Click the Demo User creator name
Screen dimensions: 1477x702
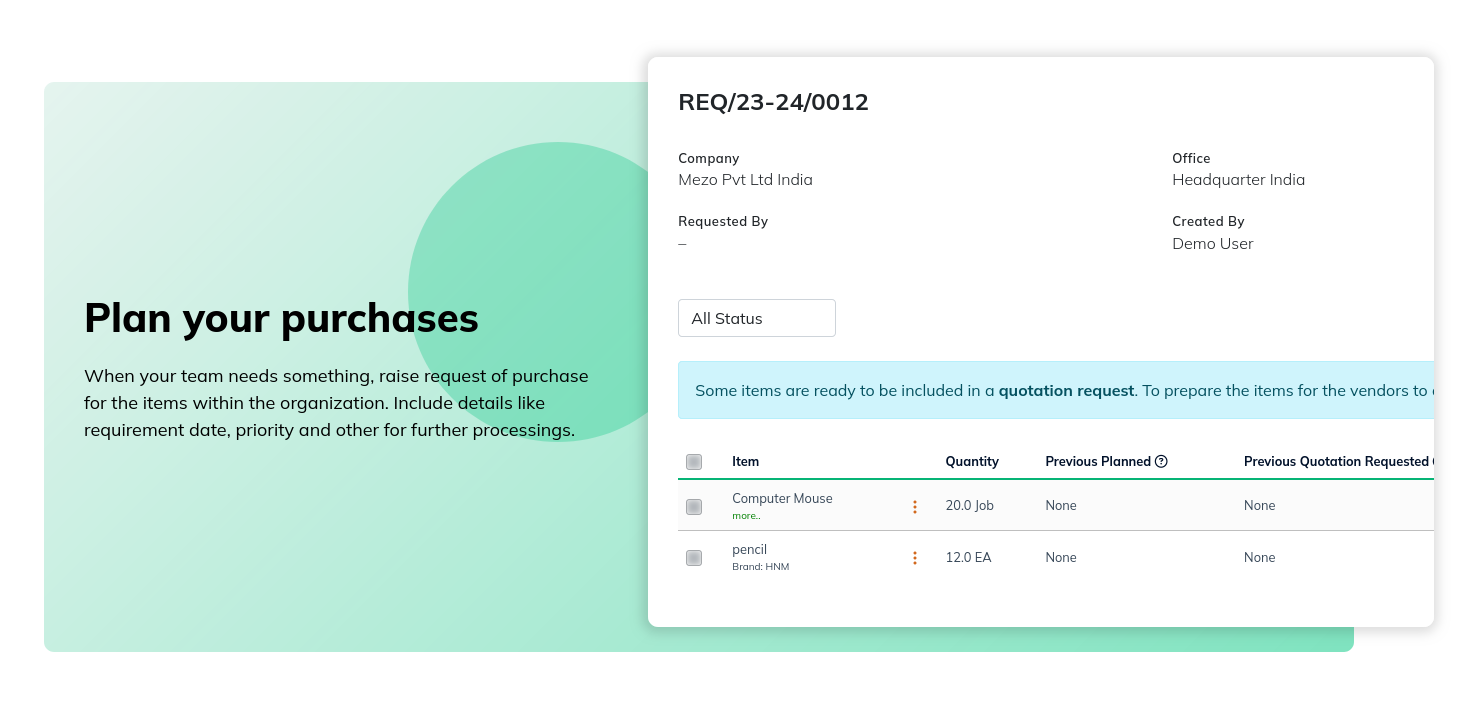click(x=1212, y=244)
